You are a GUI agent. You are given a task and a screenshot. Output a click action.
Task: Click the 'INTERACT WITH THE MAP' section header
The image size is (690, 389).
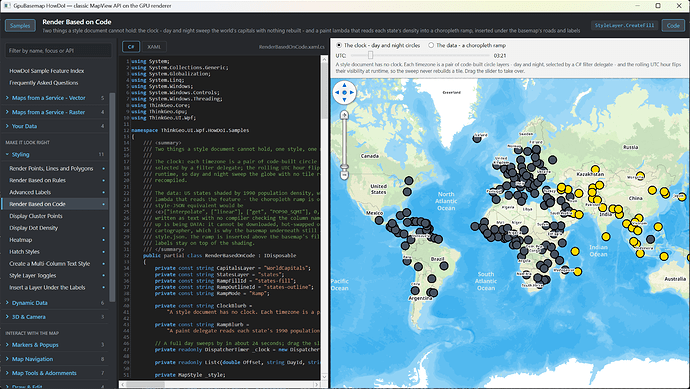(x=32, y=333)
